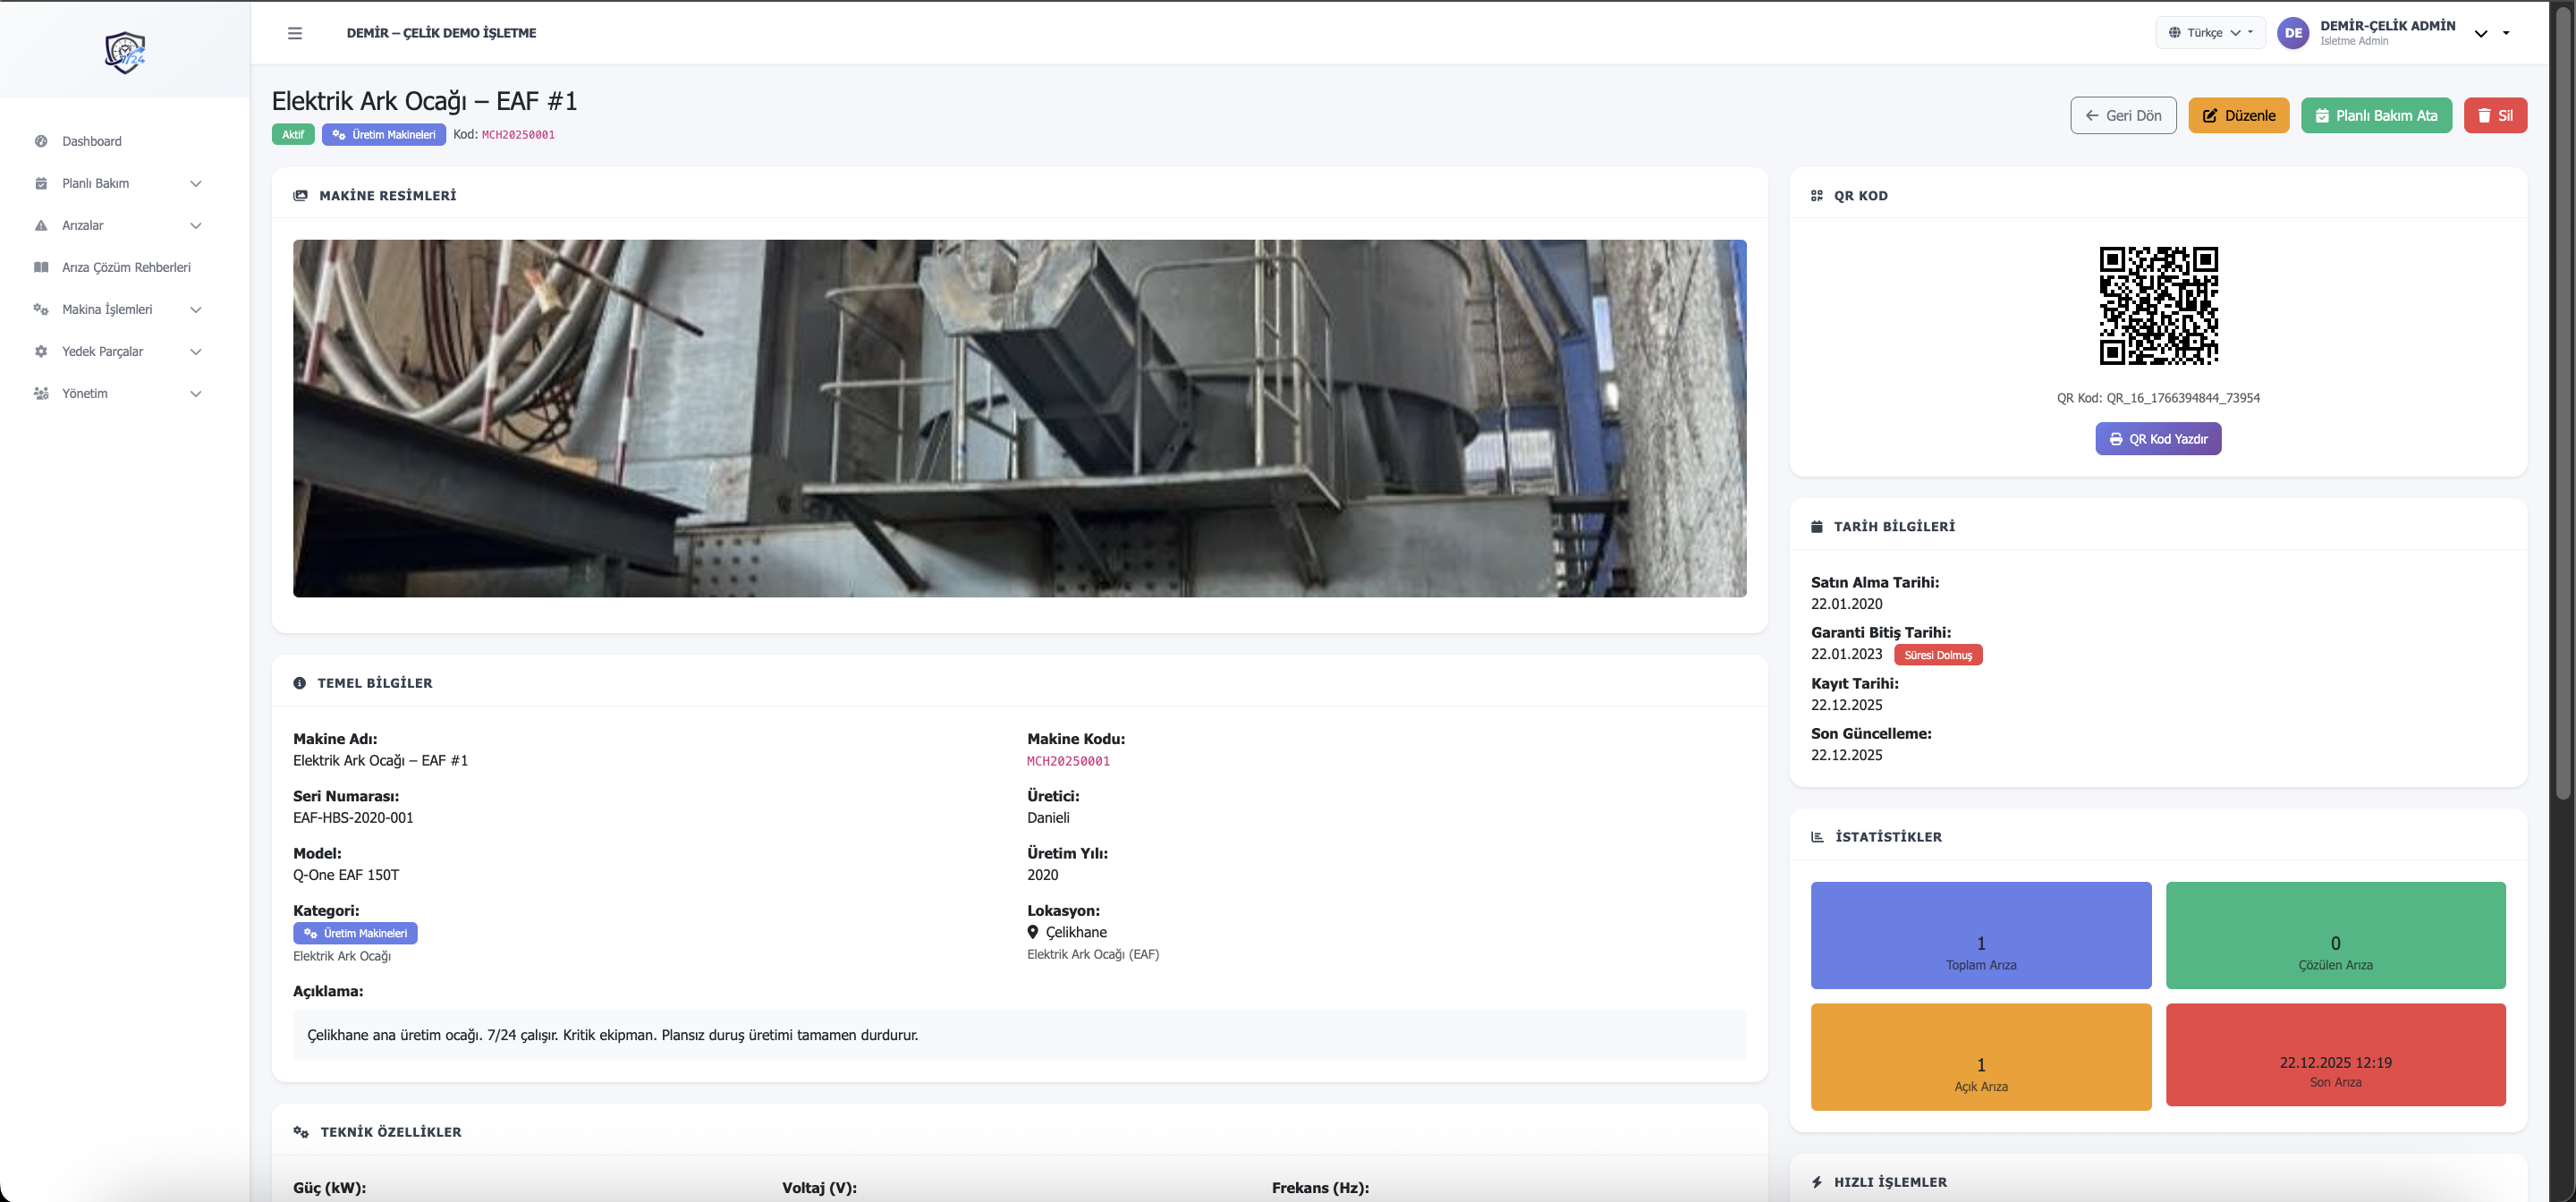This screenshot has width=2576, height=1202.
Task: Click the Dashboard gauge icon in sidebar
Action: tap(41, 141)
